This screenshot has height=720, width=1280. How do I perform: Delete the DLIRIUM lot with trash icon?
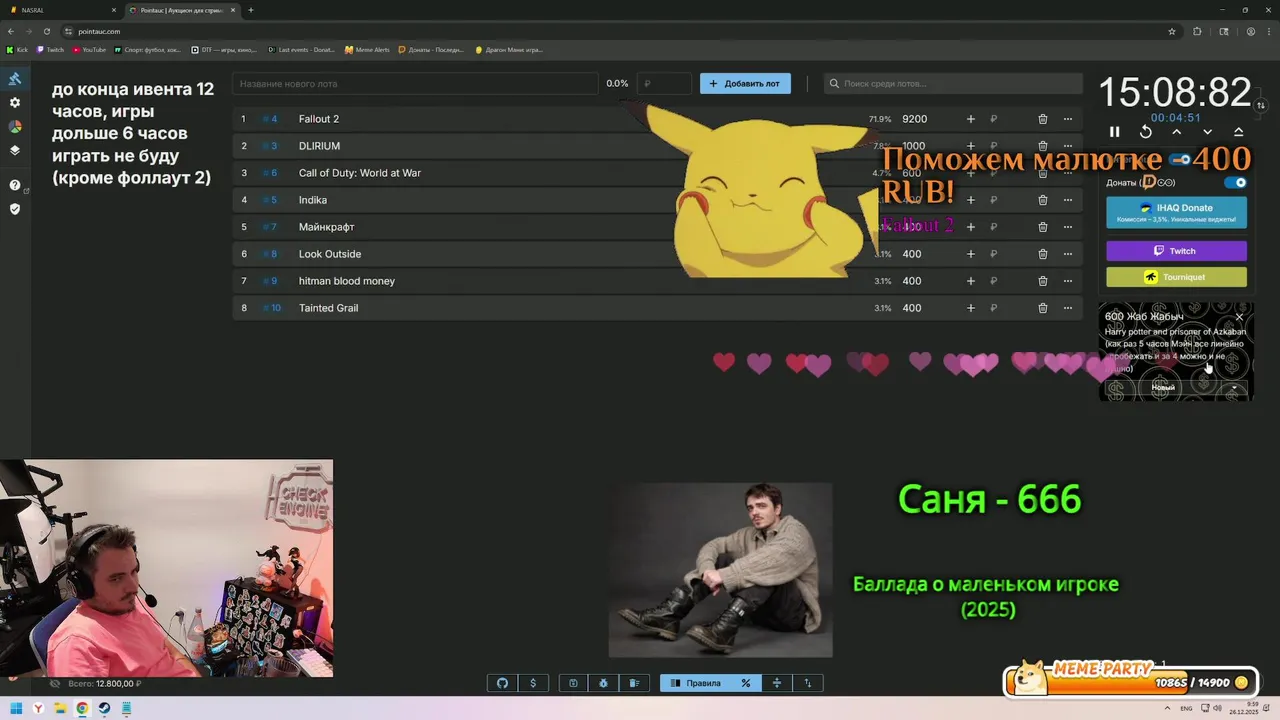tap(1042, 146)
